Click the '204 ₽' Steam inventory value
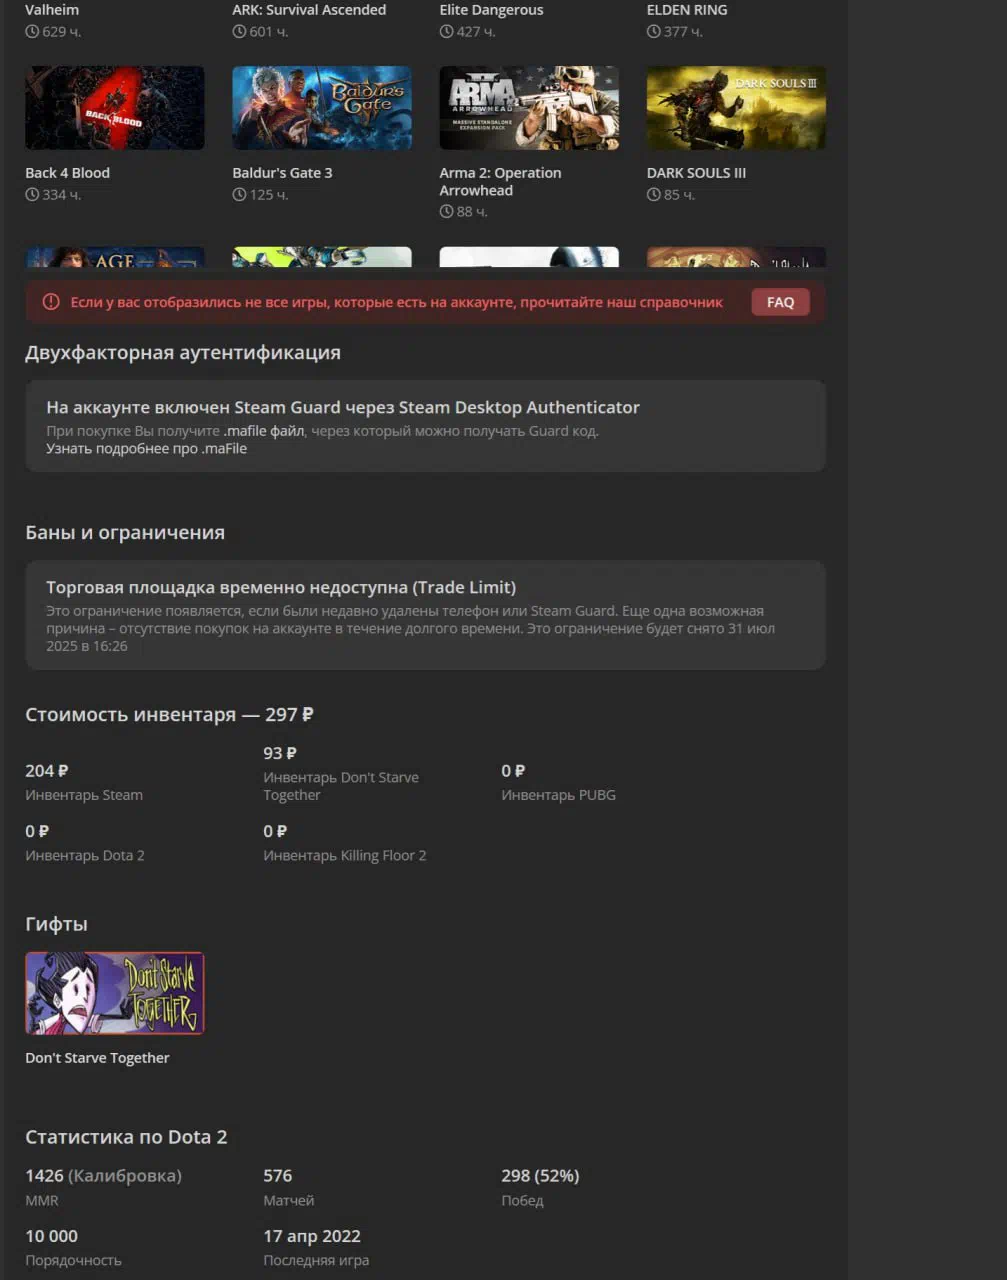Screen dimensions: 1007x1280 tap(47, 771)
